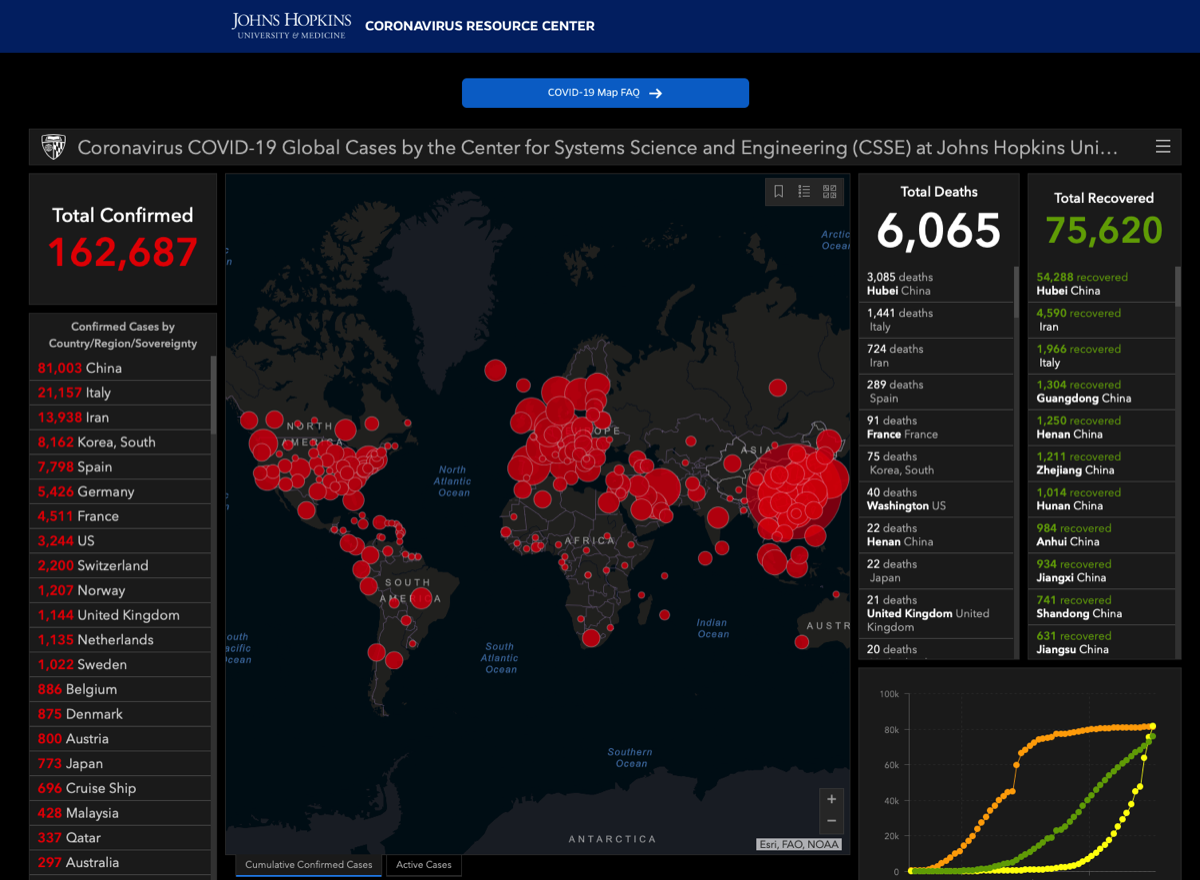The height and width of the screenshot is (880, 1200).
Task: Zoom out with the map minus button
Action: [x=831, y=821]
